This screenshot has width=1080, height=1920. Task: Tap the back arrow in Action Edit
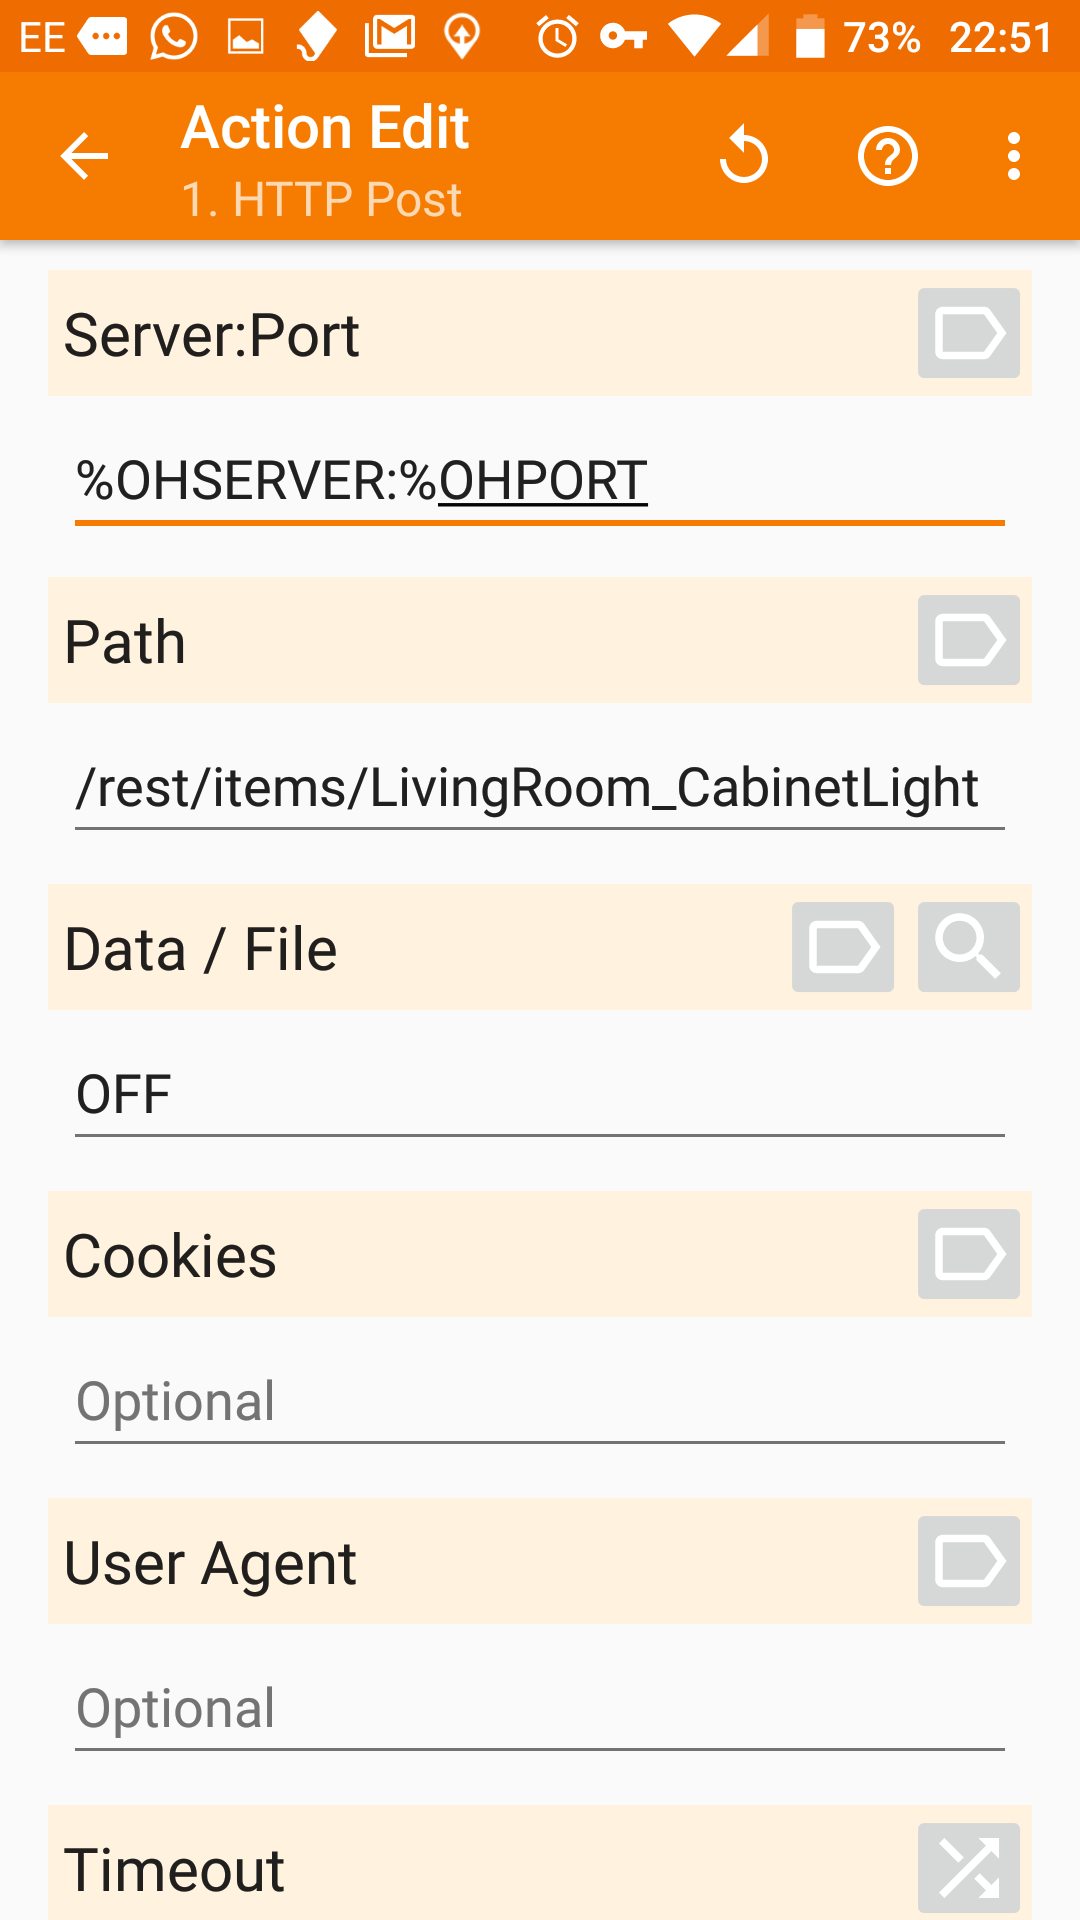coord(84,157)
